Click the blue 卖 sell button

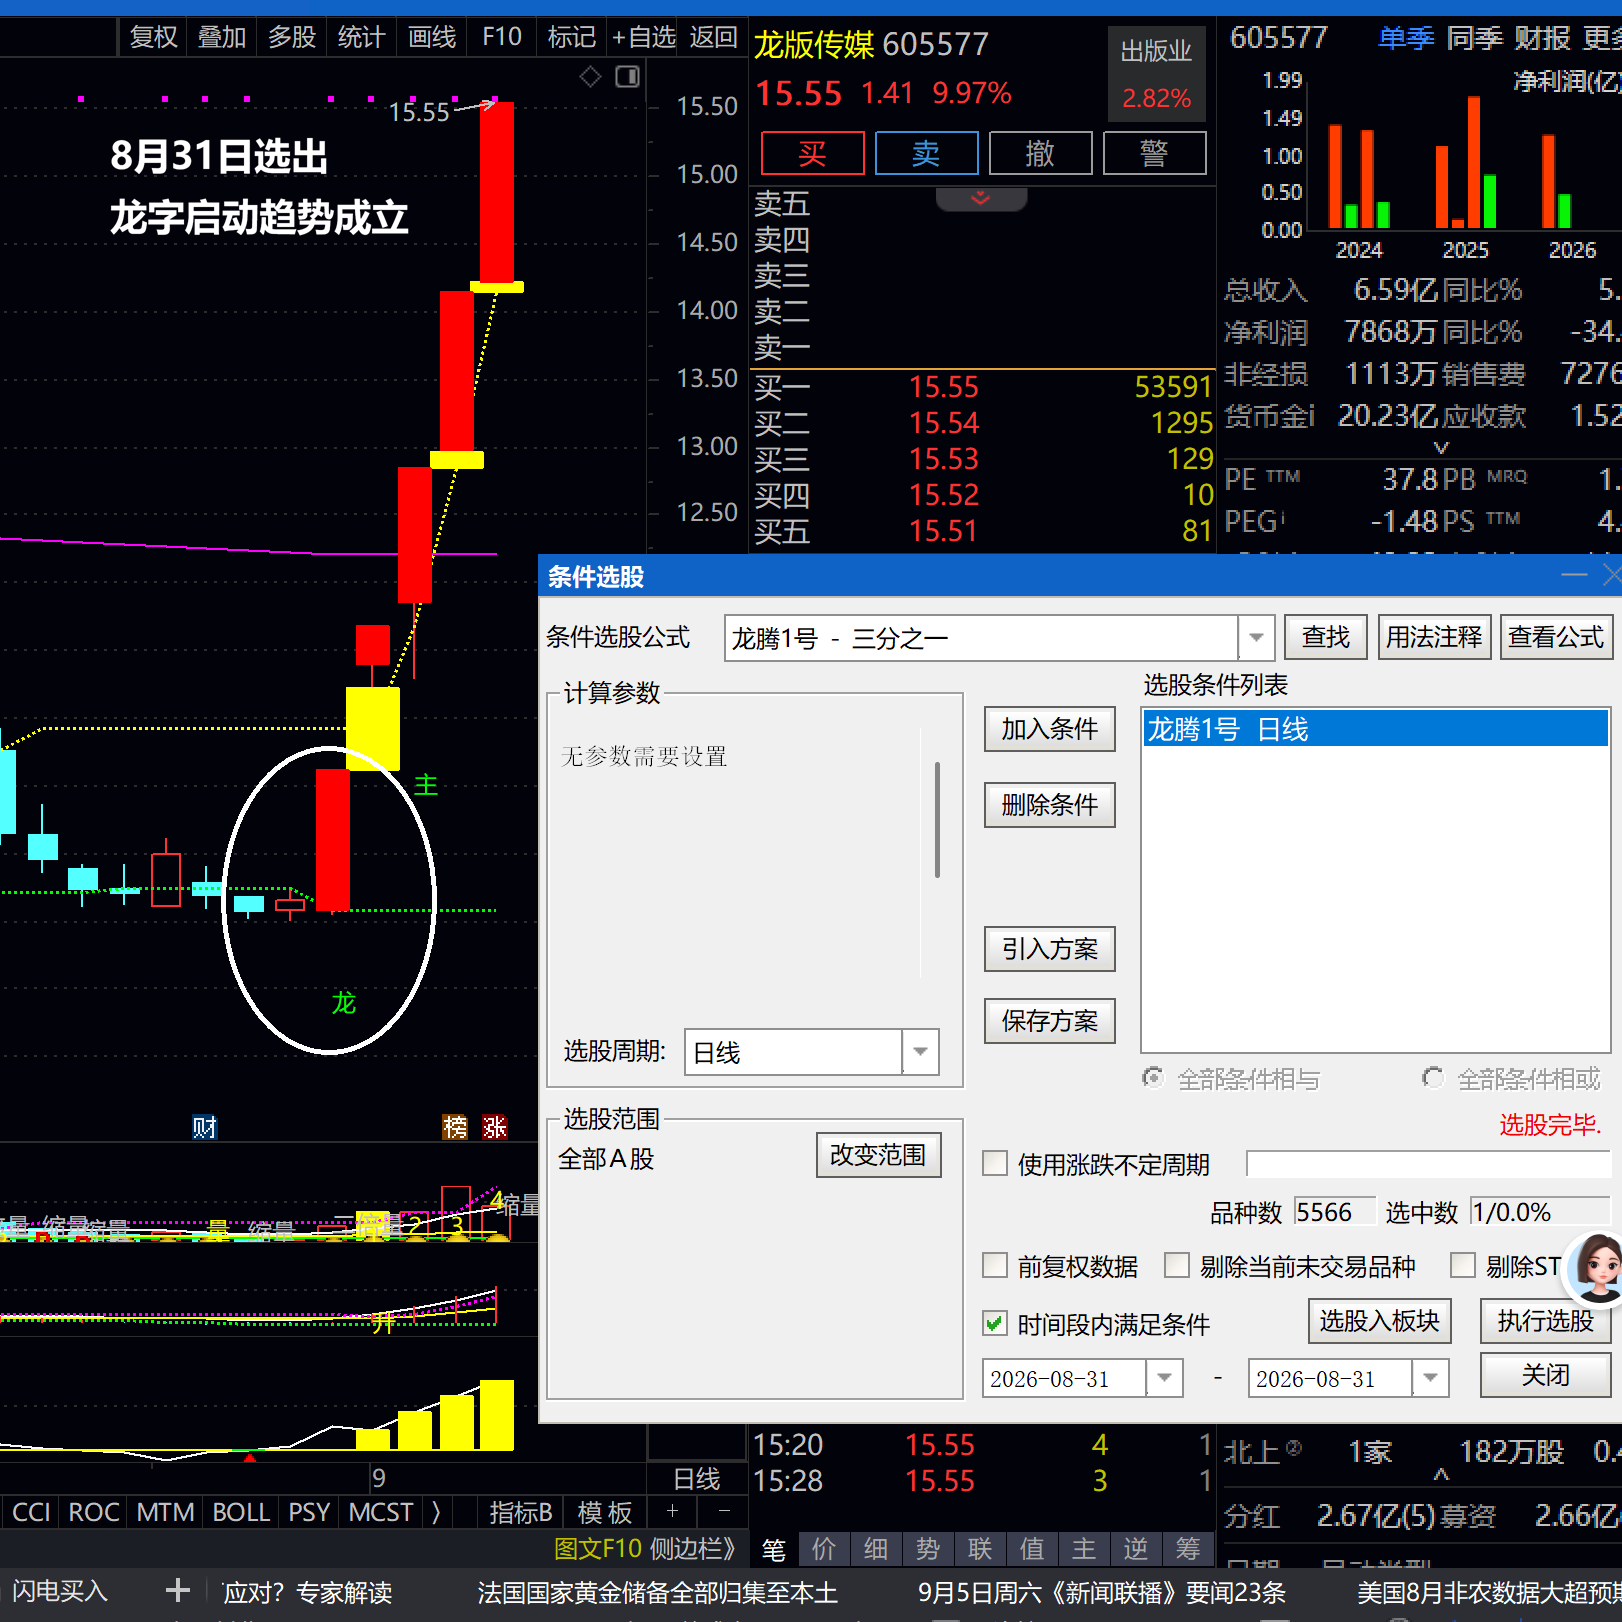[x=926, y=153]
